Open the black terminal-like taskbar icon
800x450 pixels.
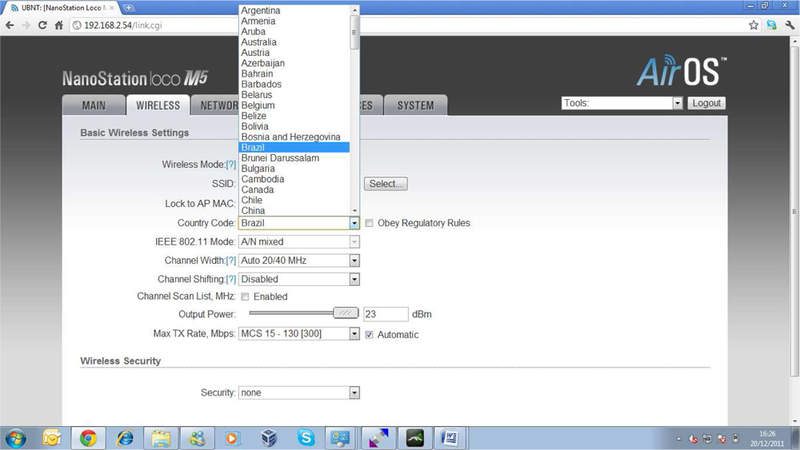click(x=415, y=438)
